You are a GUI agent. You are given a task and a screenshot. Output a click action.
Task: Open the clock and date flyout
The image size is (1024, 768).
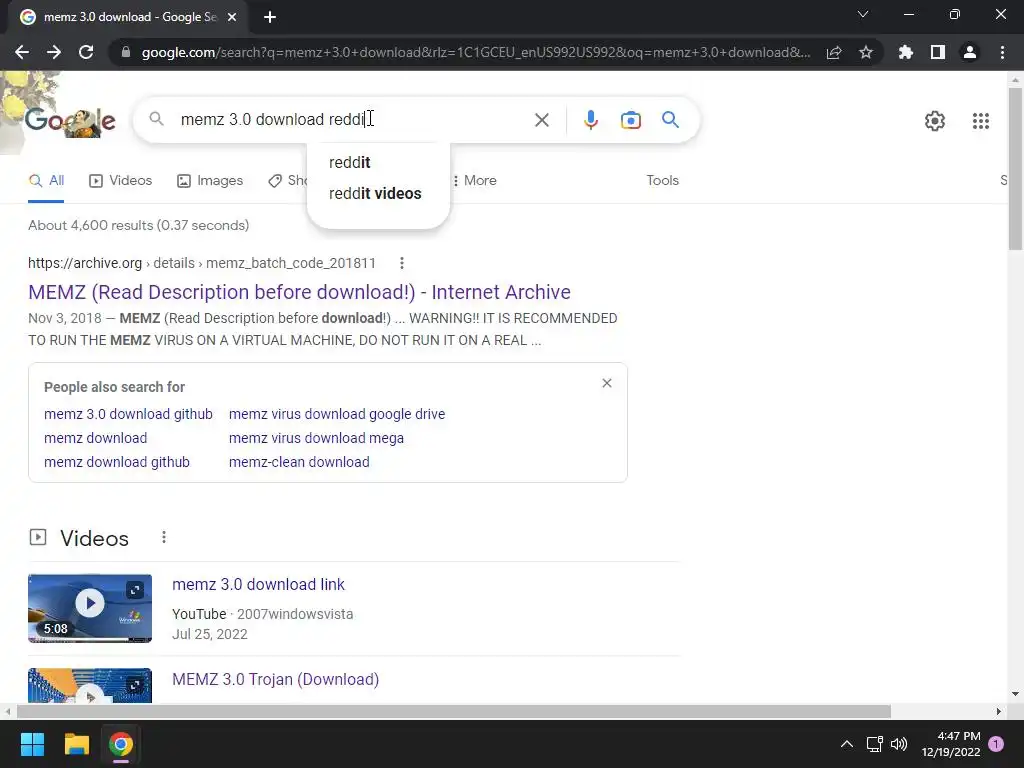[x=951, y=744]
